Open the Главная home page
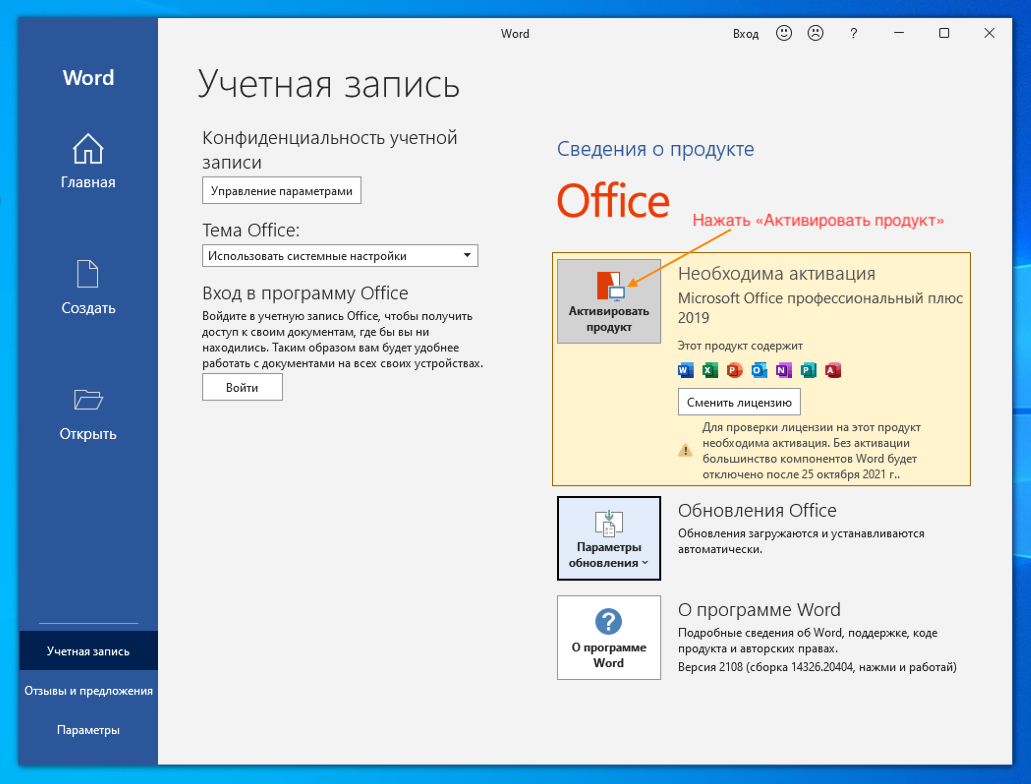The height and width of the screenshot is (784, 1031). [88, 161]
